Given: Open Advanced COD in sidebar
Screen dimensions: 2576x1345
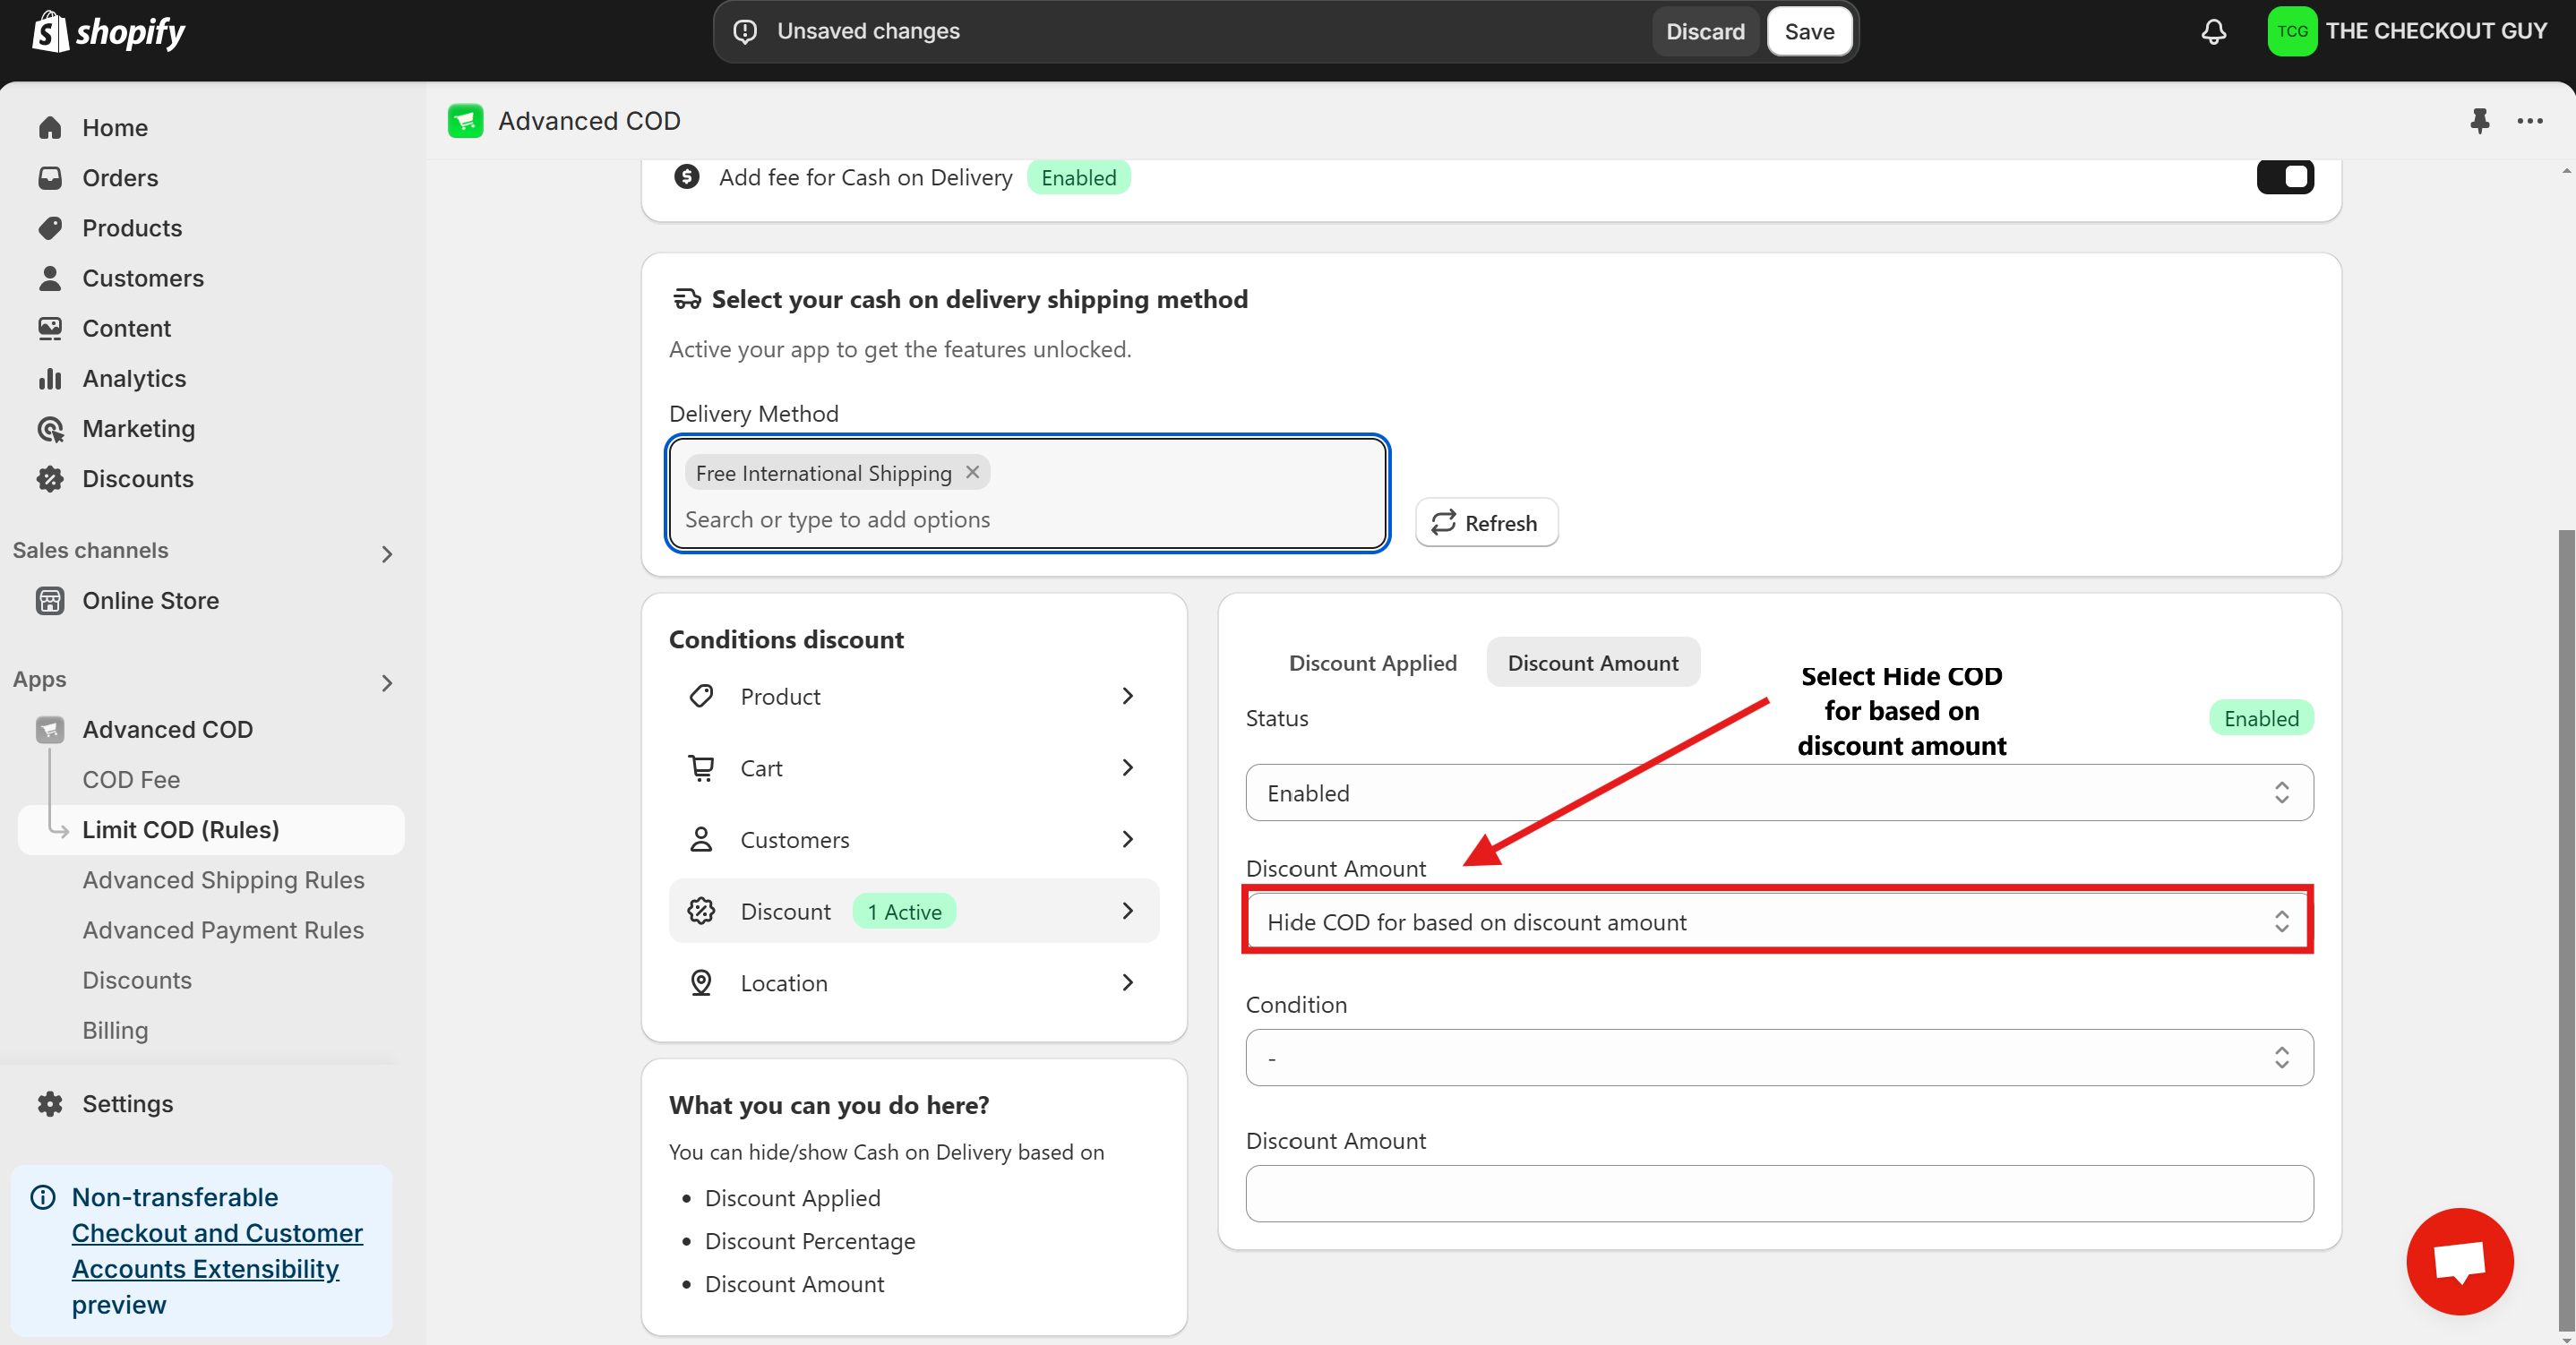Looking at the screenshot, I should [167, 730].
